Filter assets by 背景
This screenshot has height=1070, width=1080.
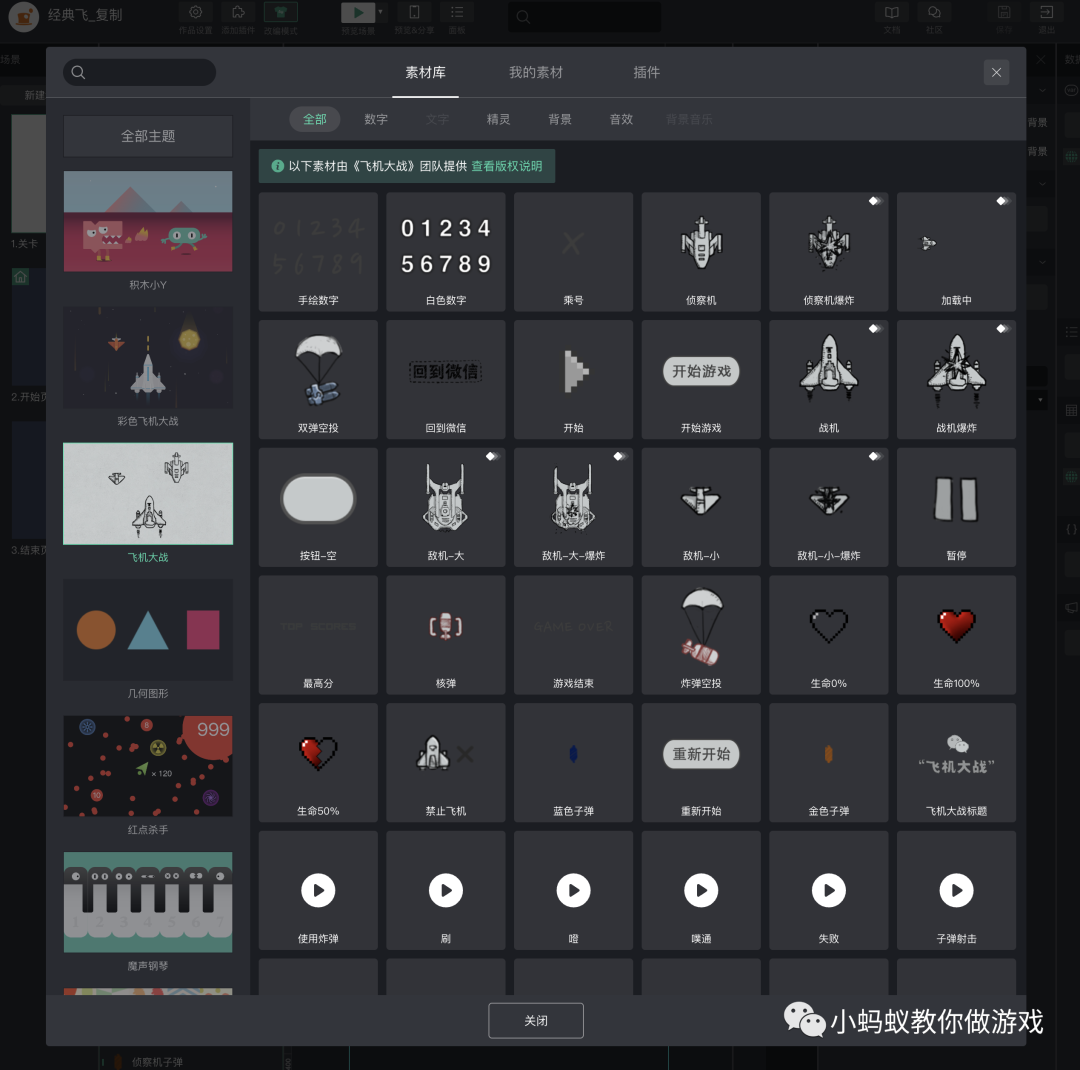[x=559, y=119]
